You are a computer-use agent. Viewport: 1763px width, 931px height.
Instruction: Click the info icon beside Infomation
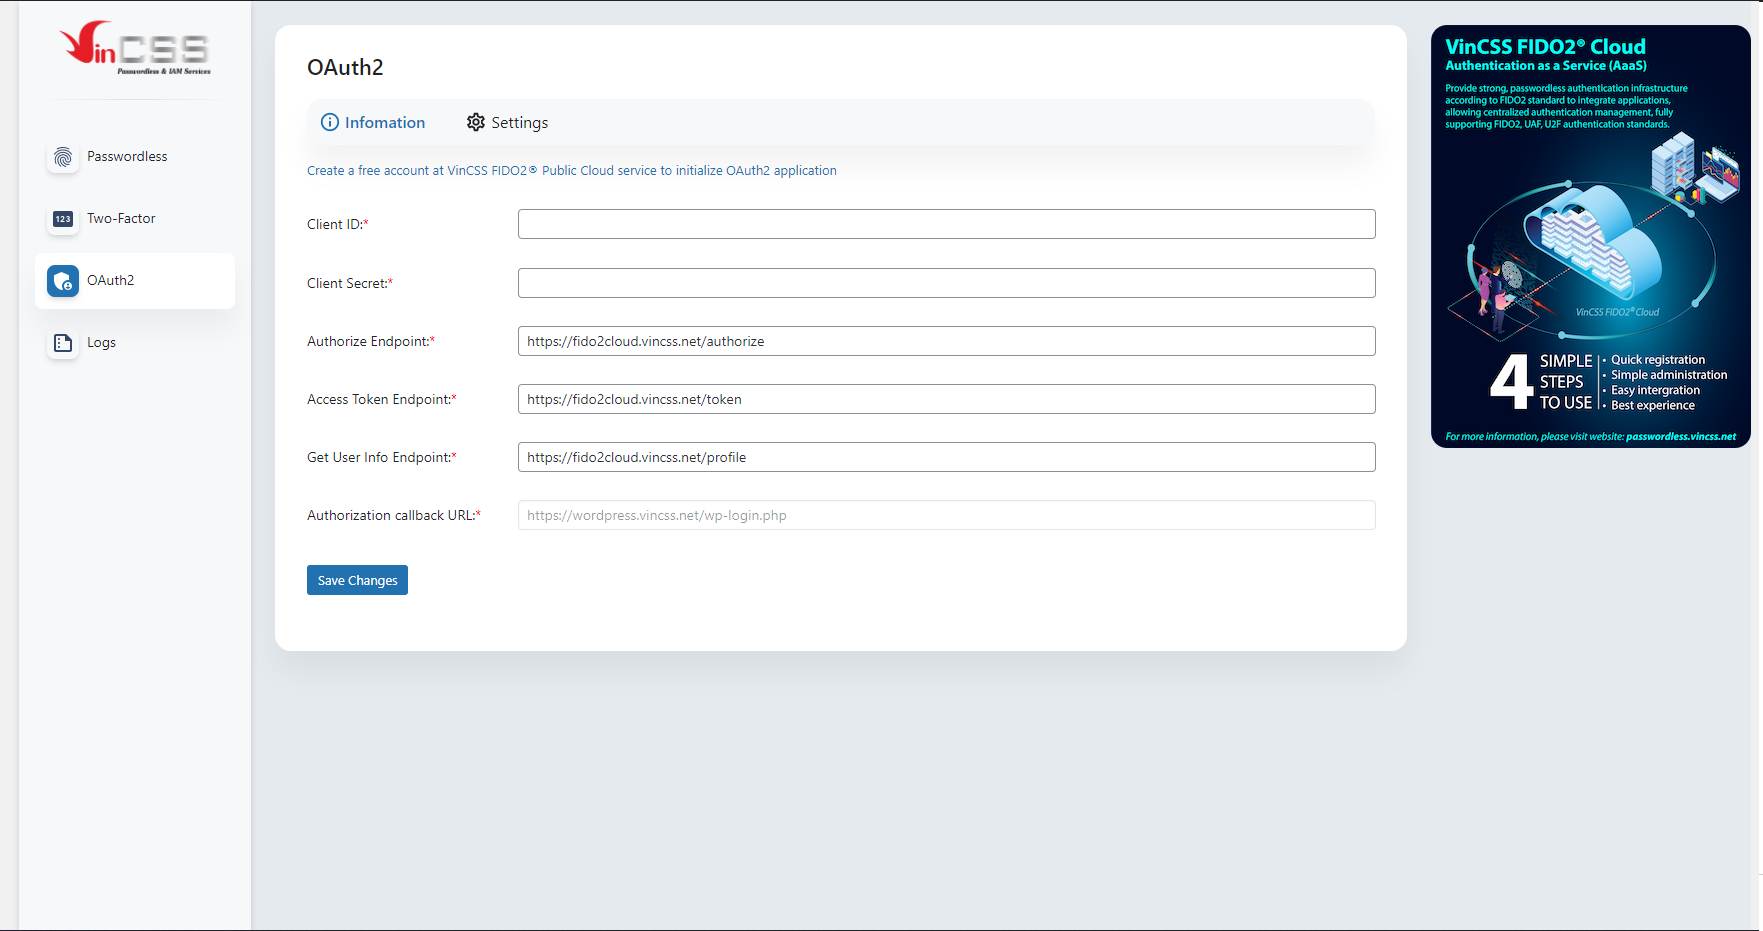coord(330,122)
